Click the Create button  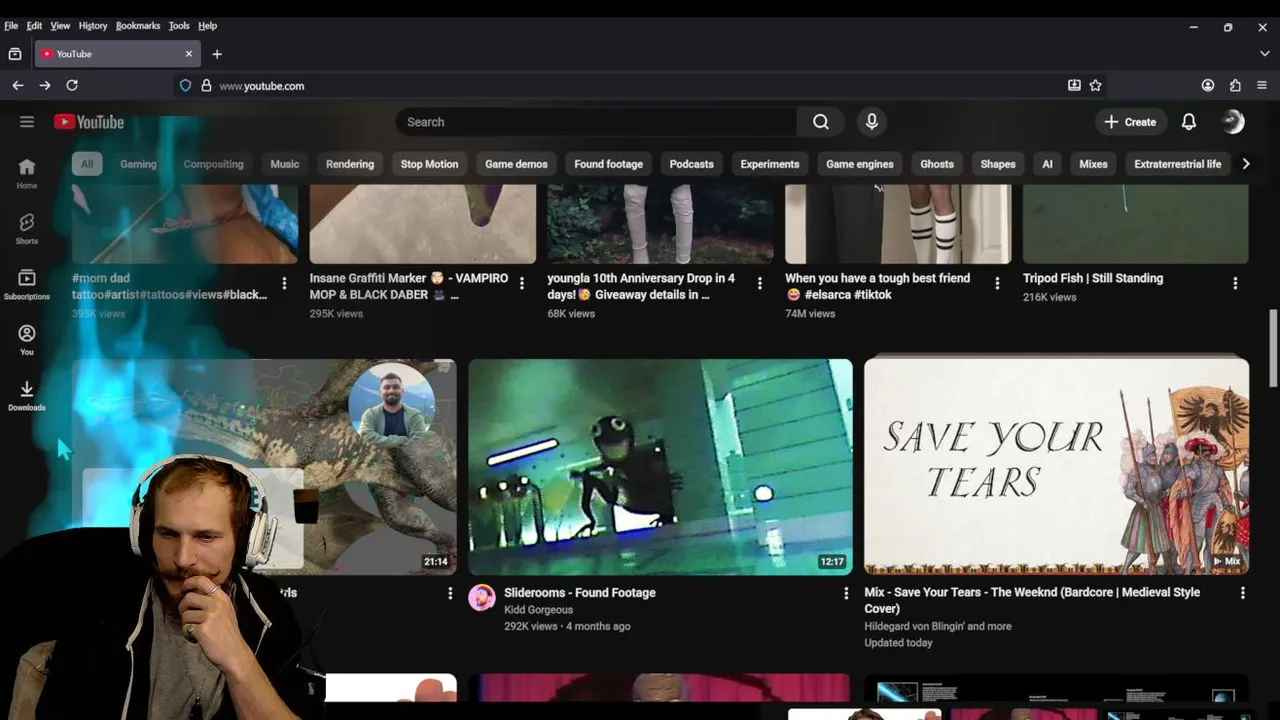[1130, 122]
